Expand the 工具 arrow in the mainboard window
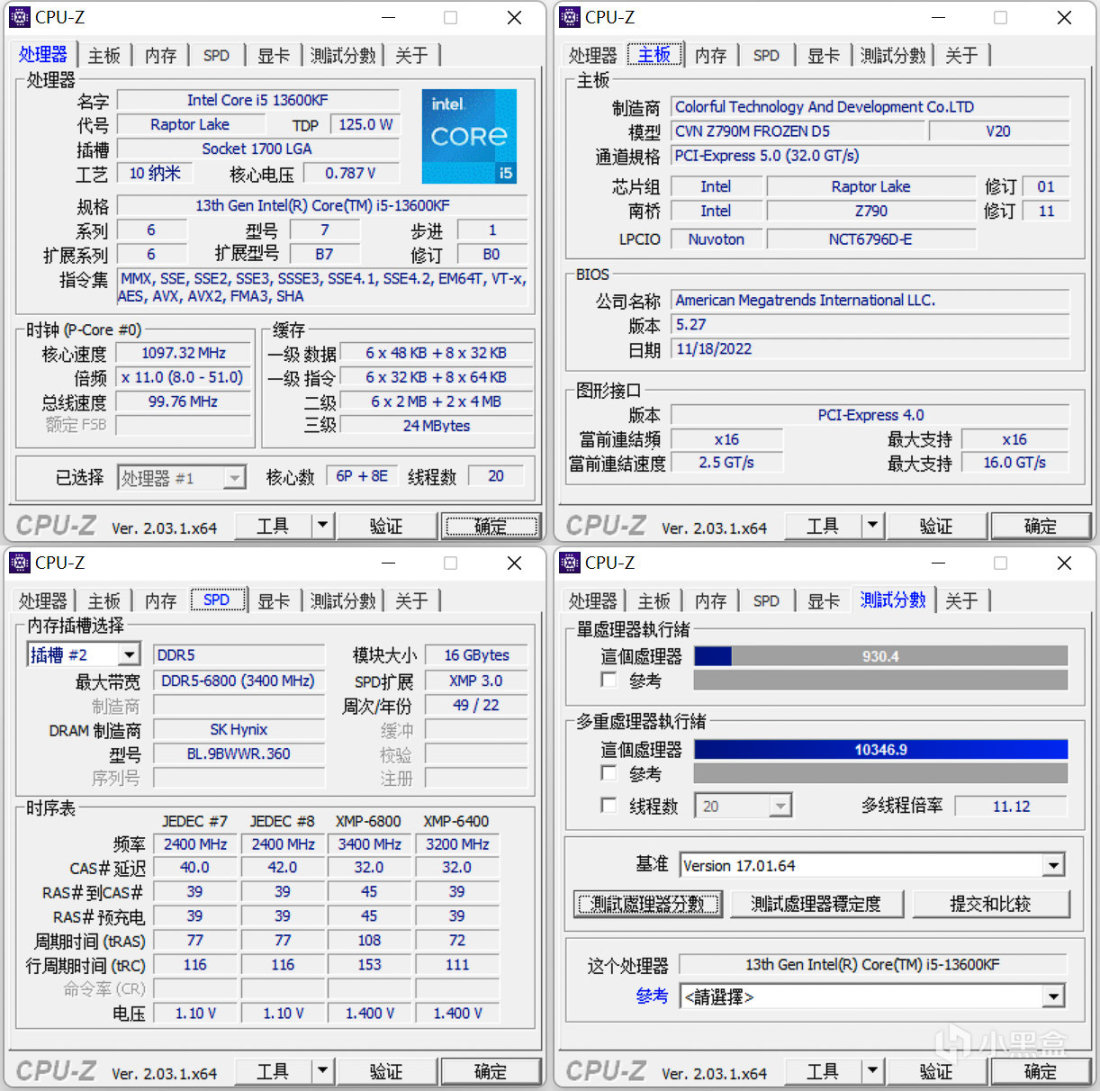Screen dimensions: 1100x1091 click(873, 526)
